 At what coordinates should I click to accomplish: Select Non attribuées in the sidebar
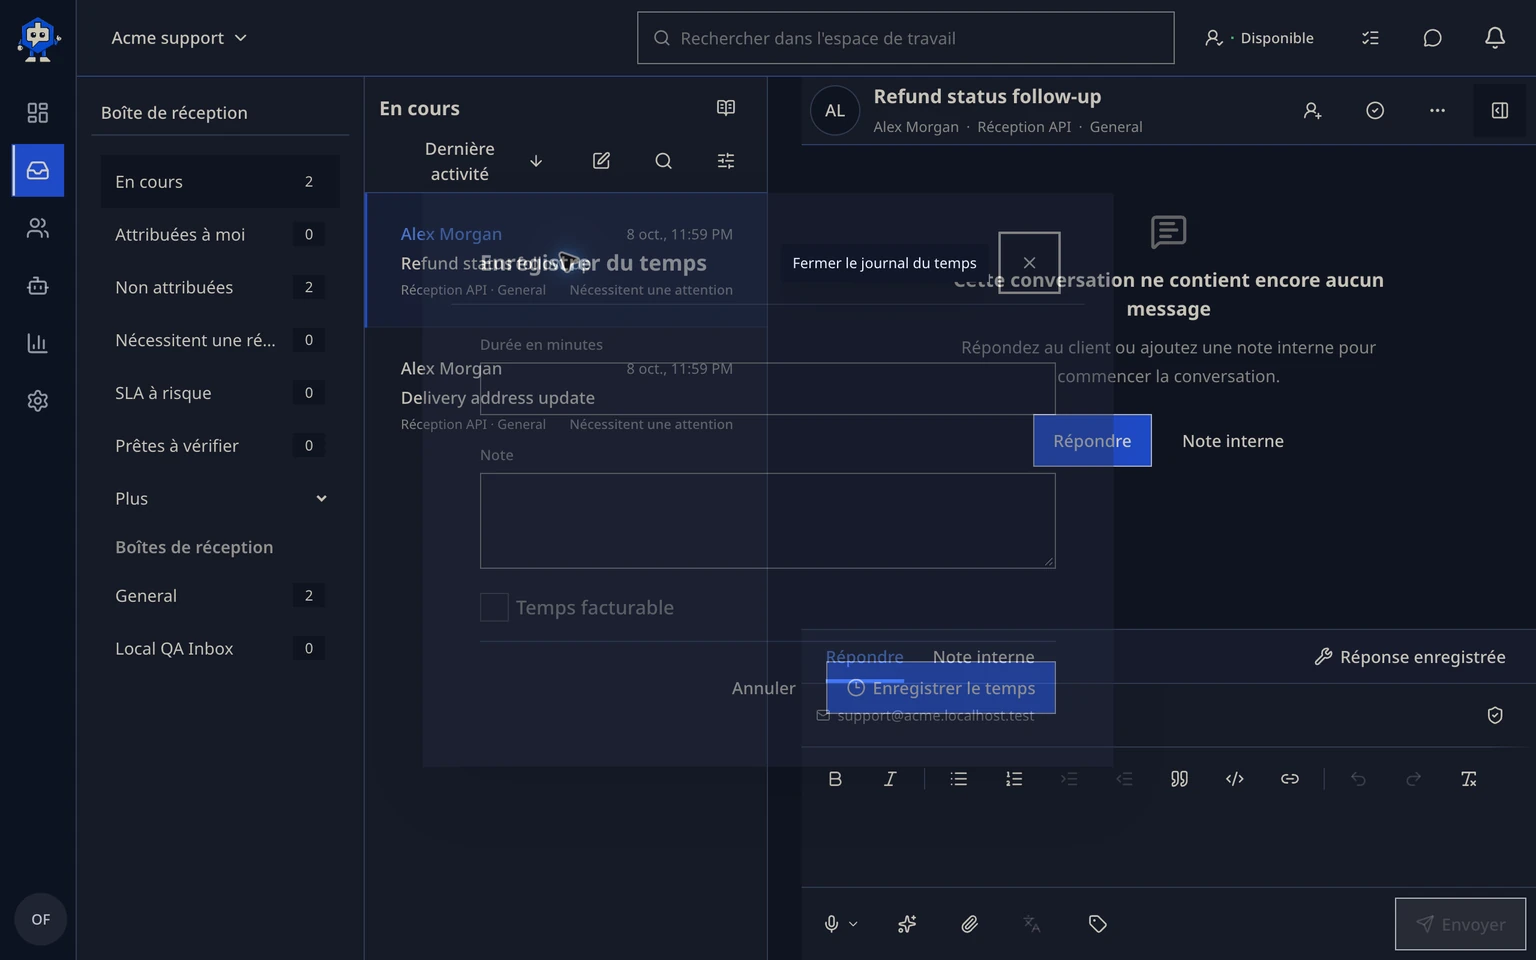(220, 287)
